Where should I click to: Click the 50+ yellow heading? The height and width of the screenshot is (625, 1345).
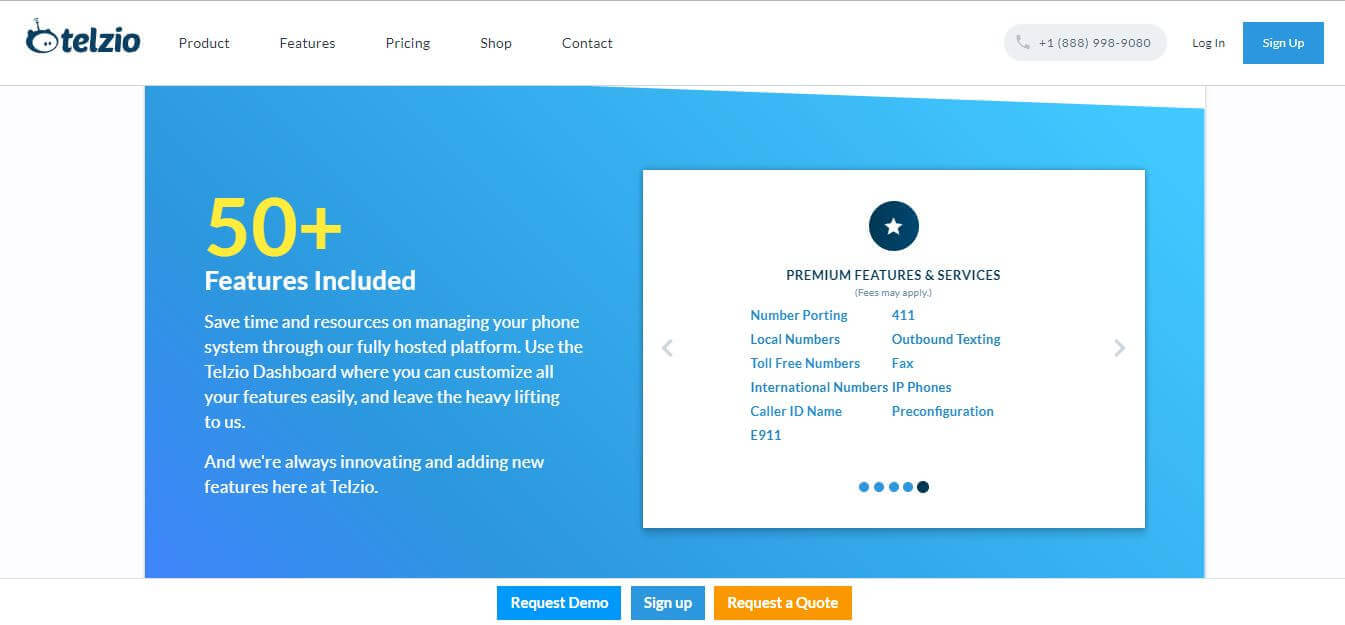point(274,226)
